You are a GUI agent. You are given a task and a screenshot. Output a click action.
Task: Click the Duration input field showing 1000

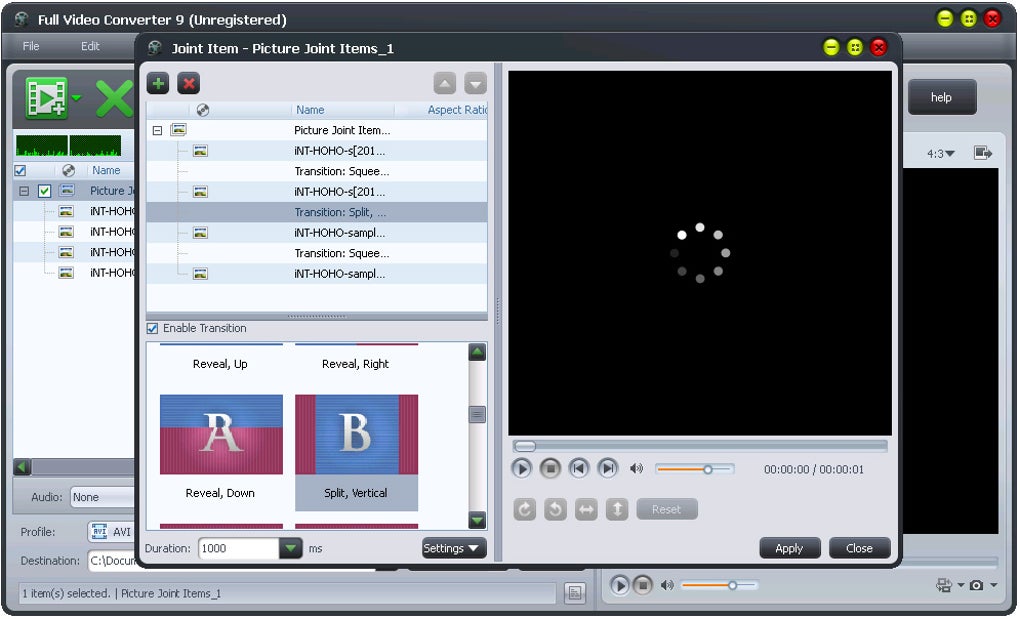[239, 548]
